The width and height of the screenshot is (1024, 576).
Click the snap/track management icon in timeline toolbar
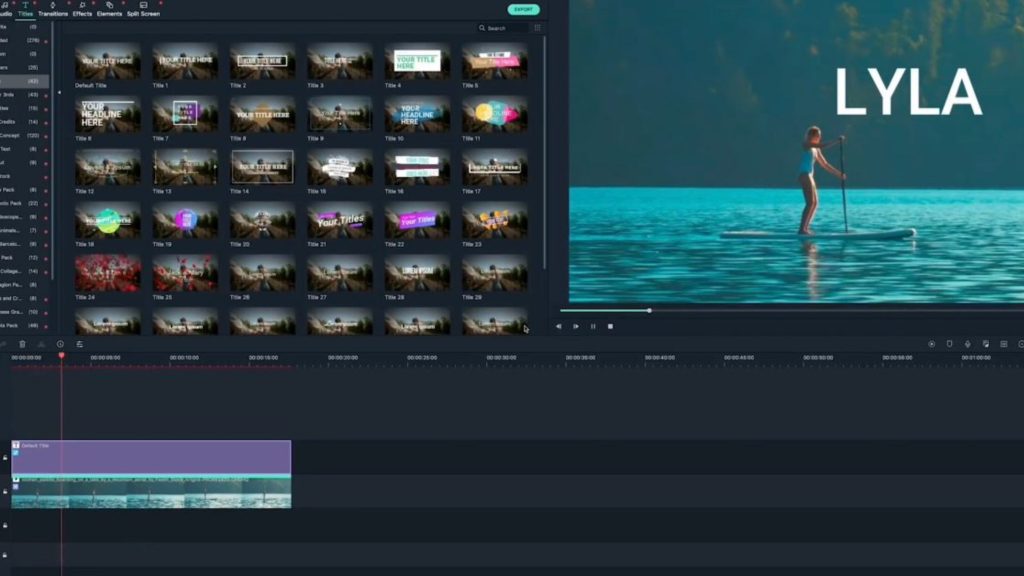point(1004,345)
